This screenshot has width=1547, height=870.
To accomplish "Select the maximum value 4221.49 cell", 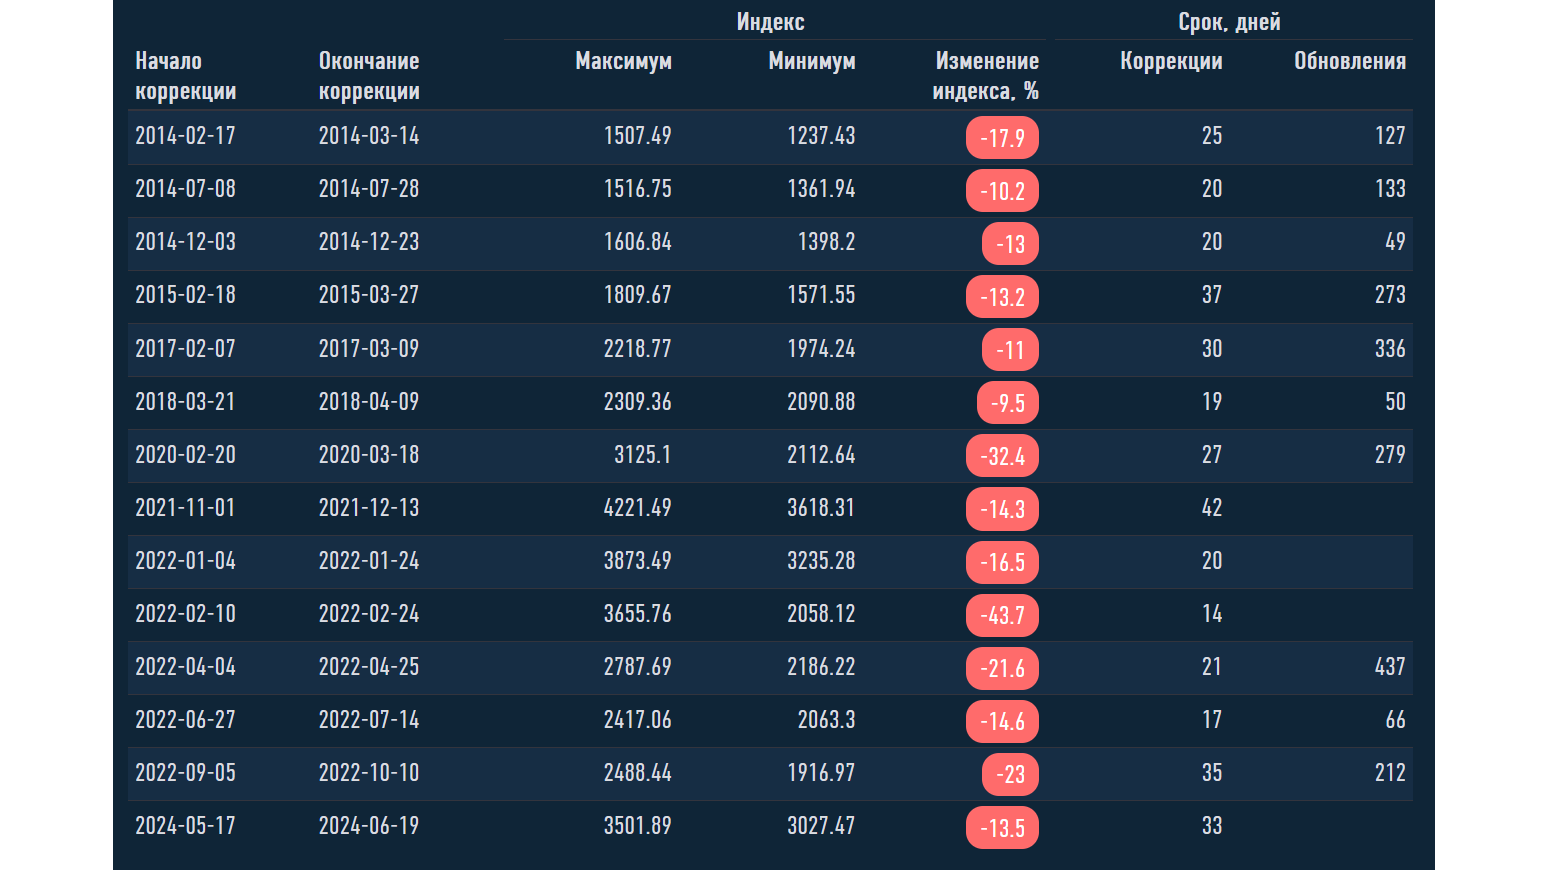I will 637,508.
